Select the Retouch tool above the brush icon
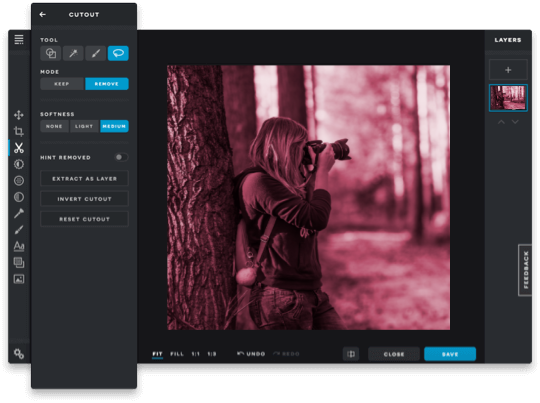Image resolution: width=540 pixels, height=403 pixels. [x=19, y=213]
